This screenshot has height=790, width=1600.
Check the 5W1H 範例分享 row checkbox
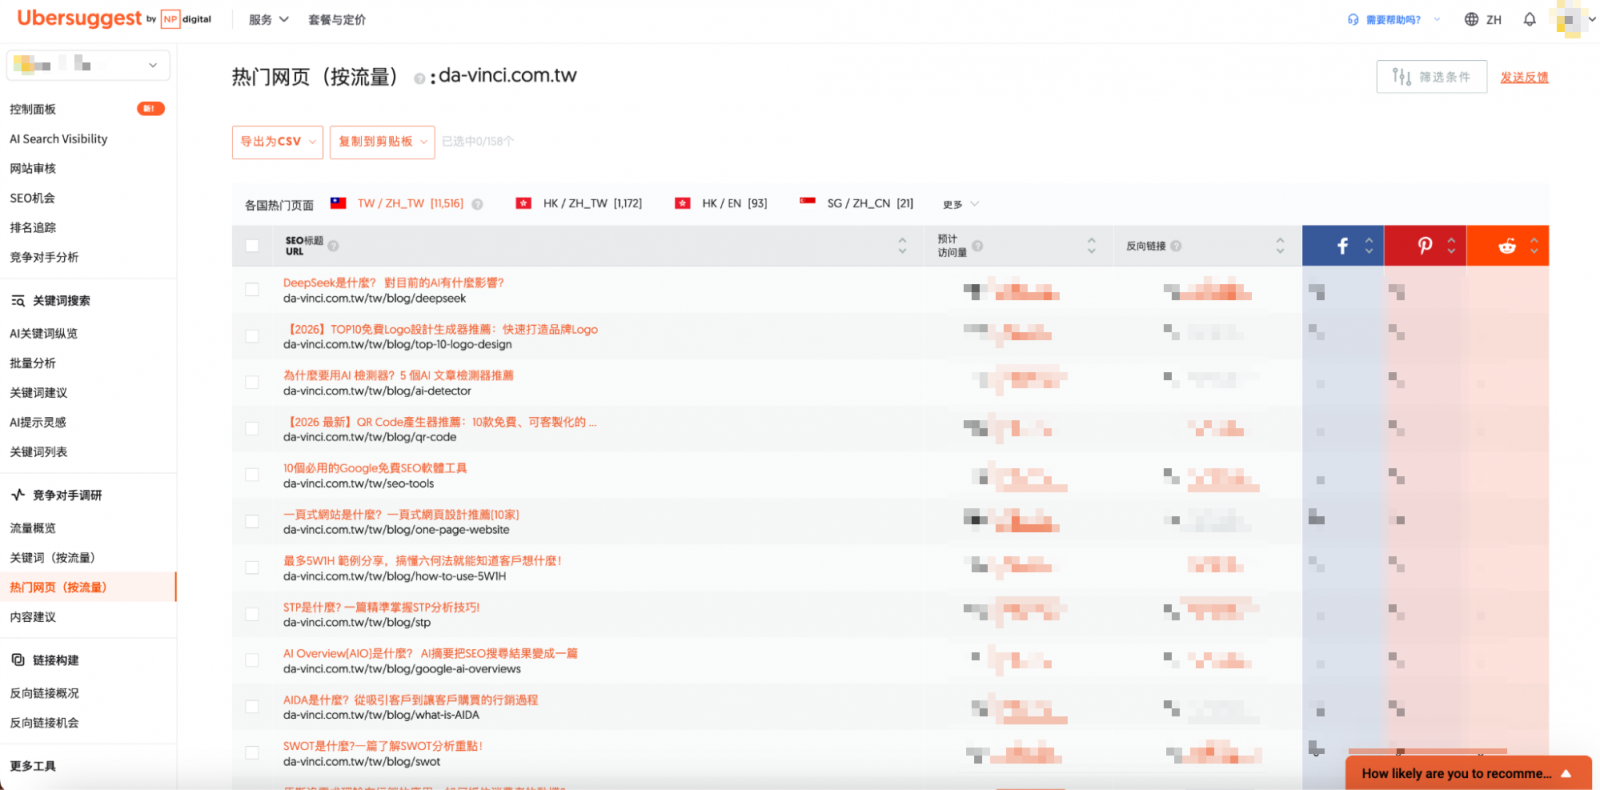point(252,568)
